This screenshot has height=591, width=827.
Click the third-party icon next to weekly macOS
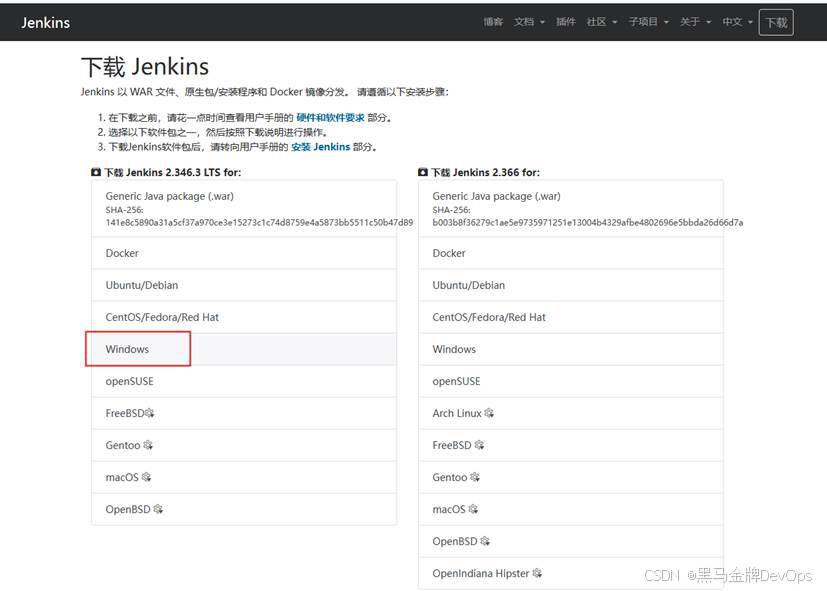point(473,509)
